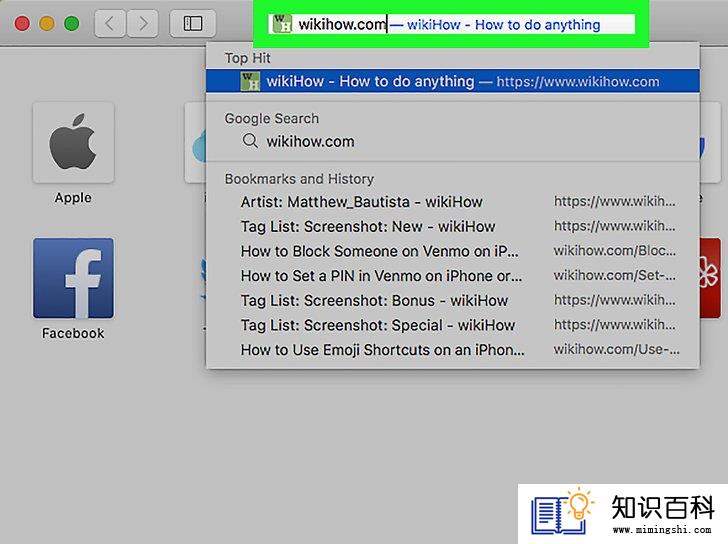Image resolution: width=728 pixels, height=544 pixels.
Task: Open 'How to Set a PIN in Venmo' entry
Action: point(453,276)
